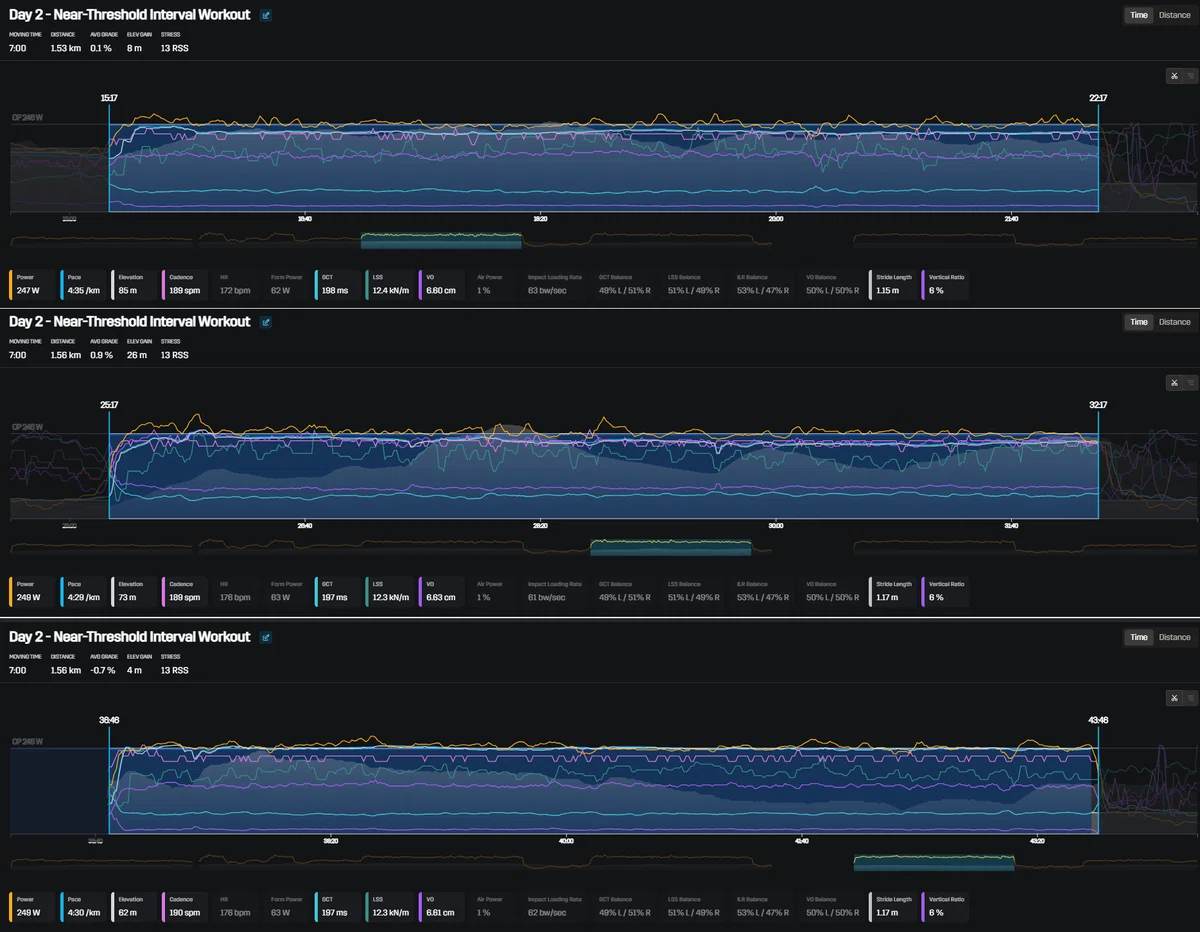The width and height of the screenshot is (1200, 932).
Task: Click highlighted overview range below the 25:17 chart
Action: coord(671,547)
